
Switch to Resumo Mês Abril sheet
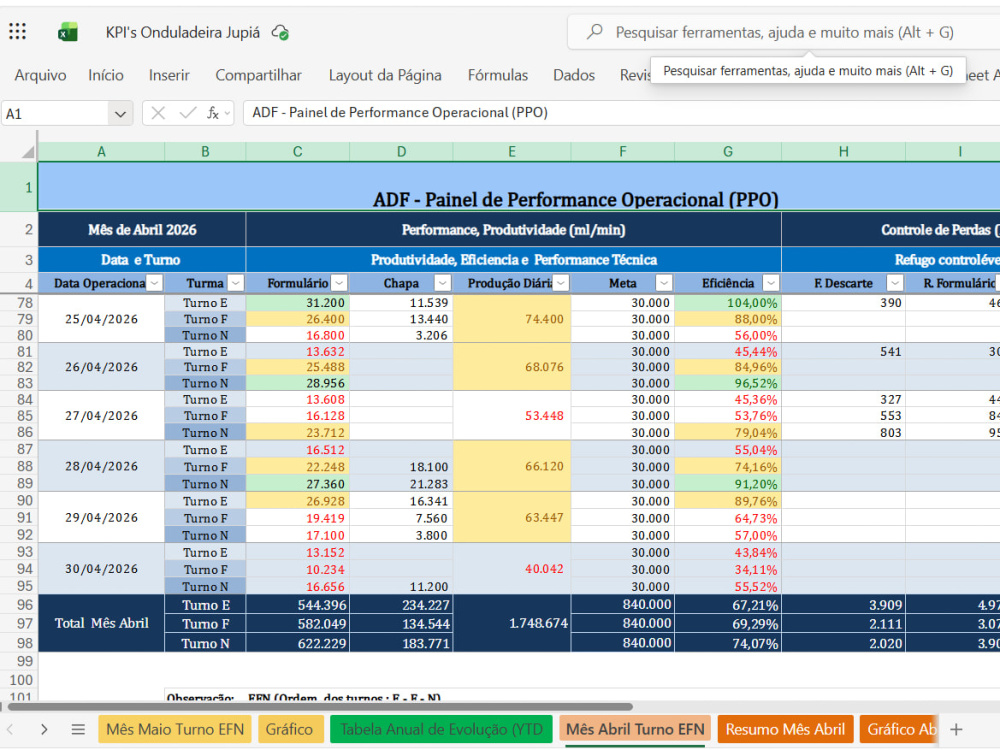coord(785,729)
